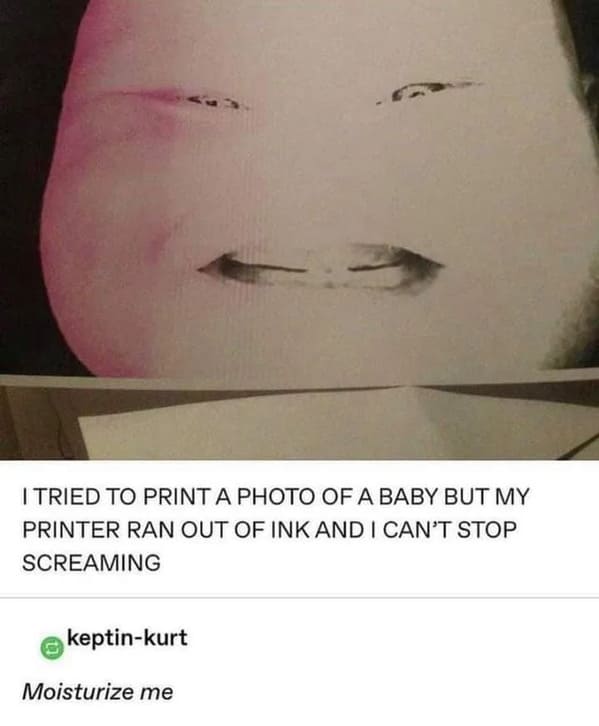Click the word 'Moisturize' in the reply
This screenshot has width=599, height=726.
[x=78, y=692]
